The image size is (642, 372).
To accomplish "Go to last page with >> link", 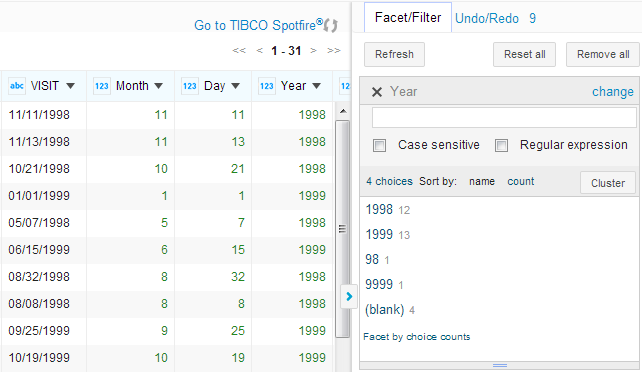I will pos(334,51).
